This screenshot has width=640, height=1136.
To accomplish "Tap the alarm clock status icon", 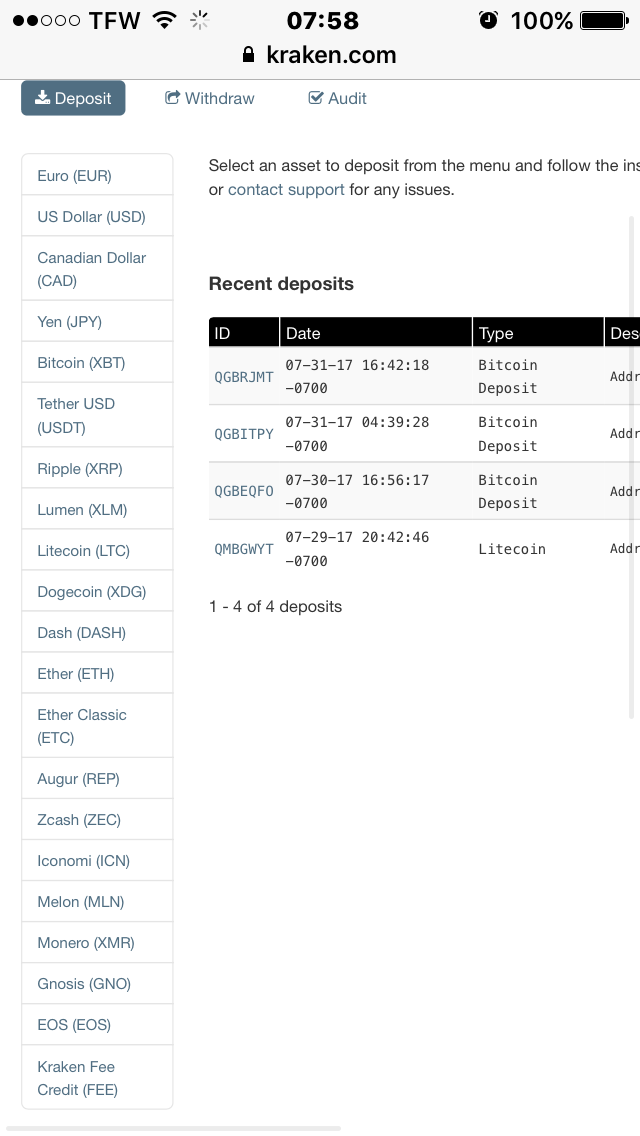I will [488, 20].
